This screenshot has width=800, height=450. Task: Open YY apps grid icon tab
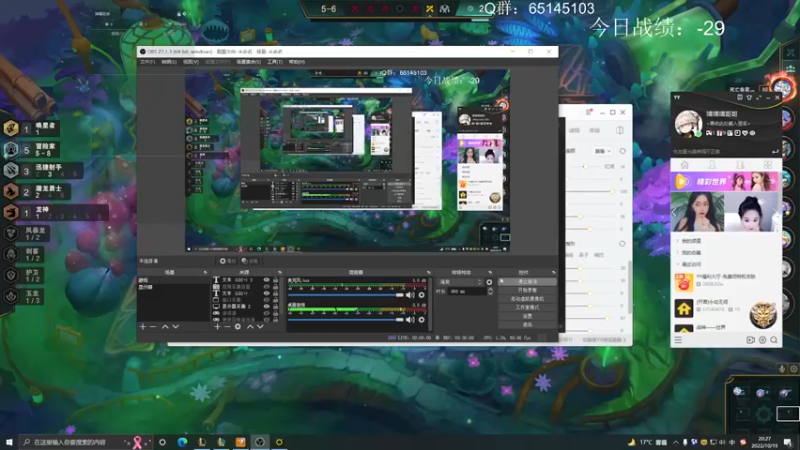[768, 165]
